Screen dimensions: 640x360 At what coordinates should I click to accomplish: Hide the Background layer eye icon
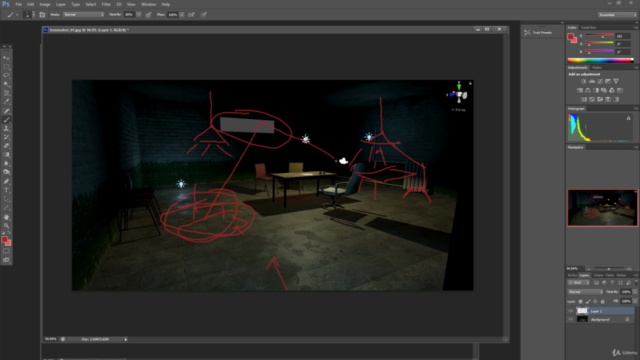571,320
